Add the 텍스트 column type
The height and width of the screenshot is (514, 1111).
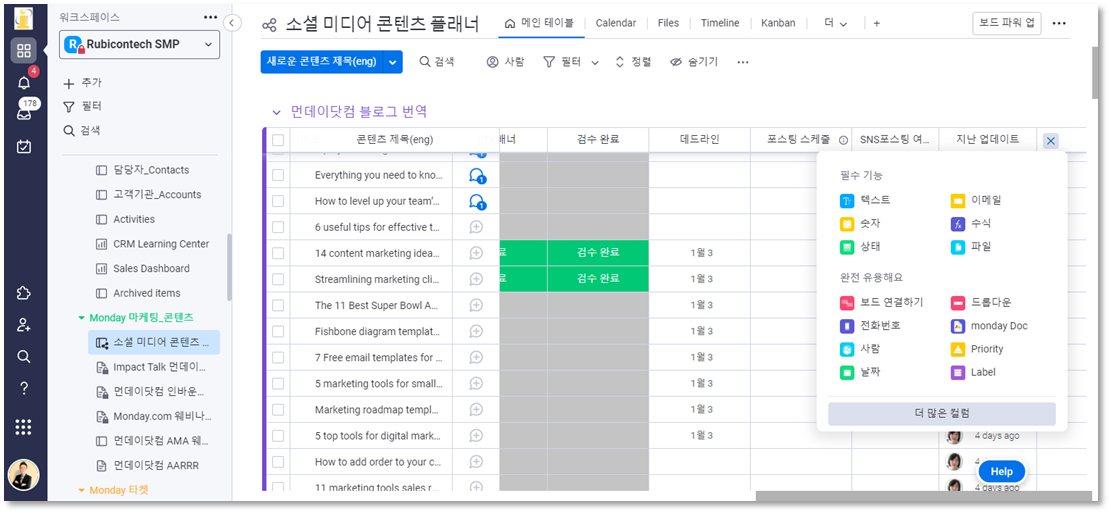pyautogui.click(x=866, y=201)
